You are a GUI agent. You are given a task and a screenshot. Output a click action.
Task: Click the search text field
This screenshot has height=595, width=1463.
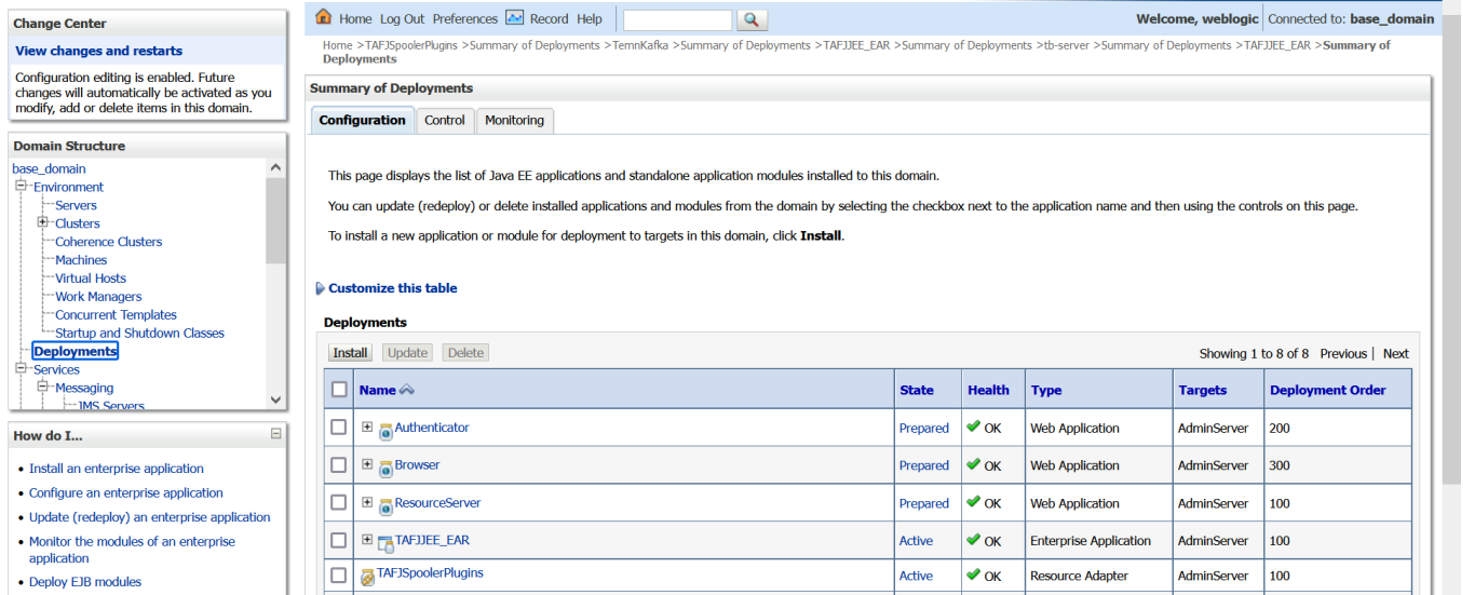pos(677,19)
